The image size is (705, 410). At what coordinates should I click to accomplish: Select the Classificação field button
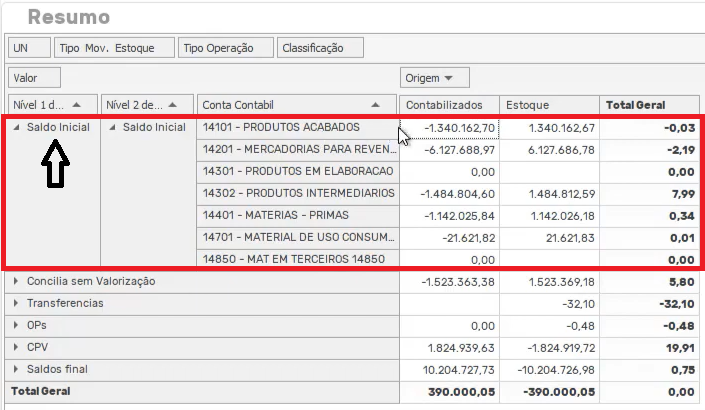click(x=312, y=47)
